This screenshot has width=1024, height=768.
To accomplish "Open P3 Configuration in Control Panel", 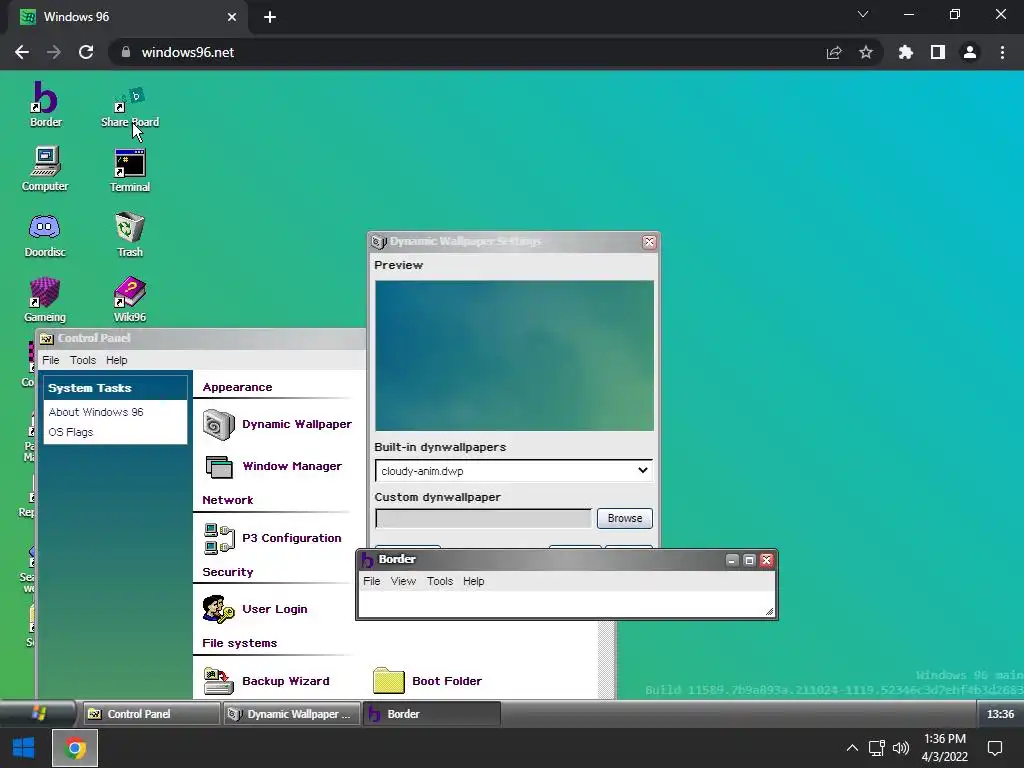I will [x=273, y=538].
